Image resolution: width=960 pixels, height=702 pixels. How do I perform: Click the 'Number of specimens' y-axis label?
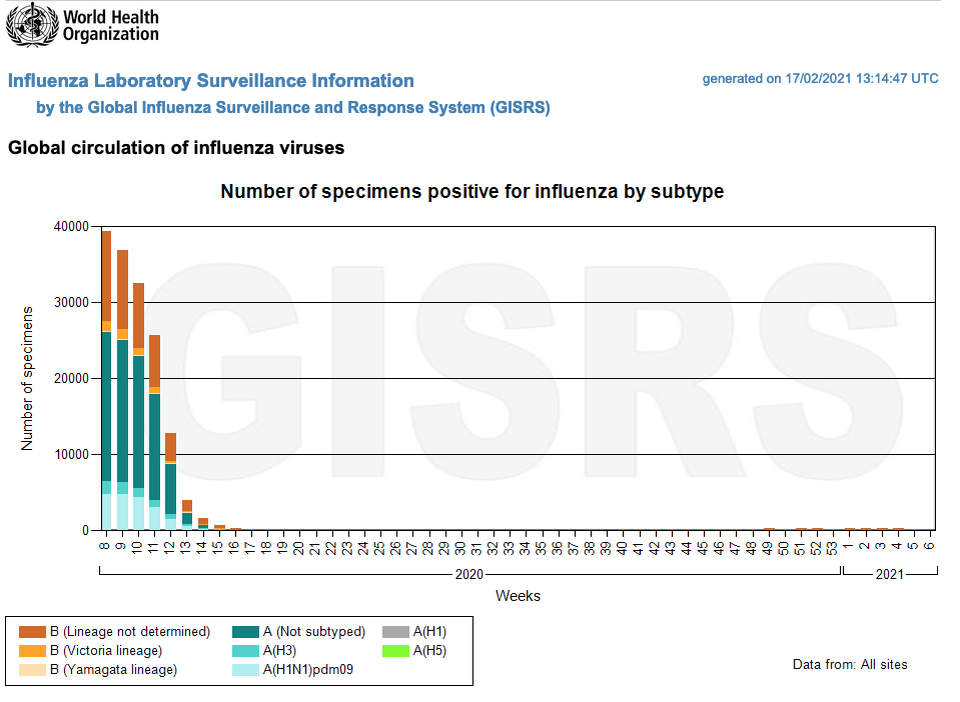26,378
